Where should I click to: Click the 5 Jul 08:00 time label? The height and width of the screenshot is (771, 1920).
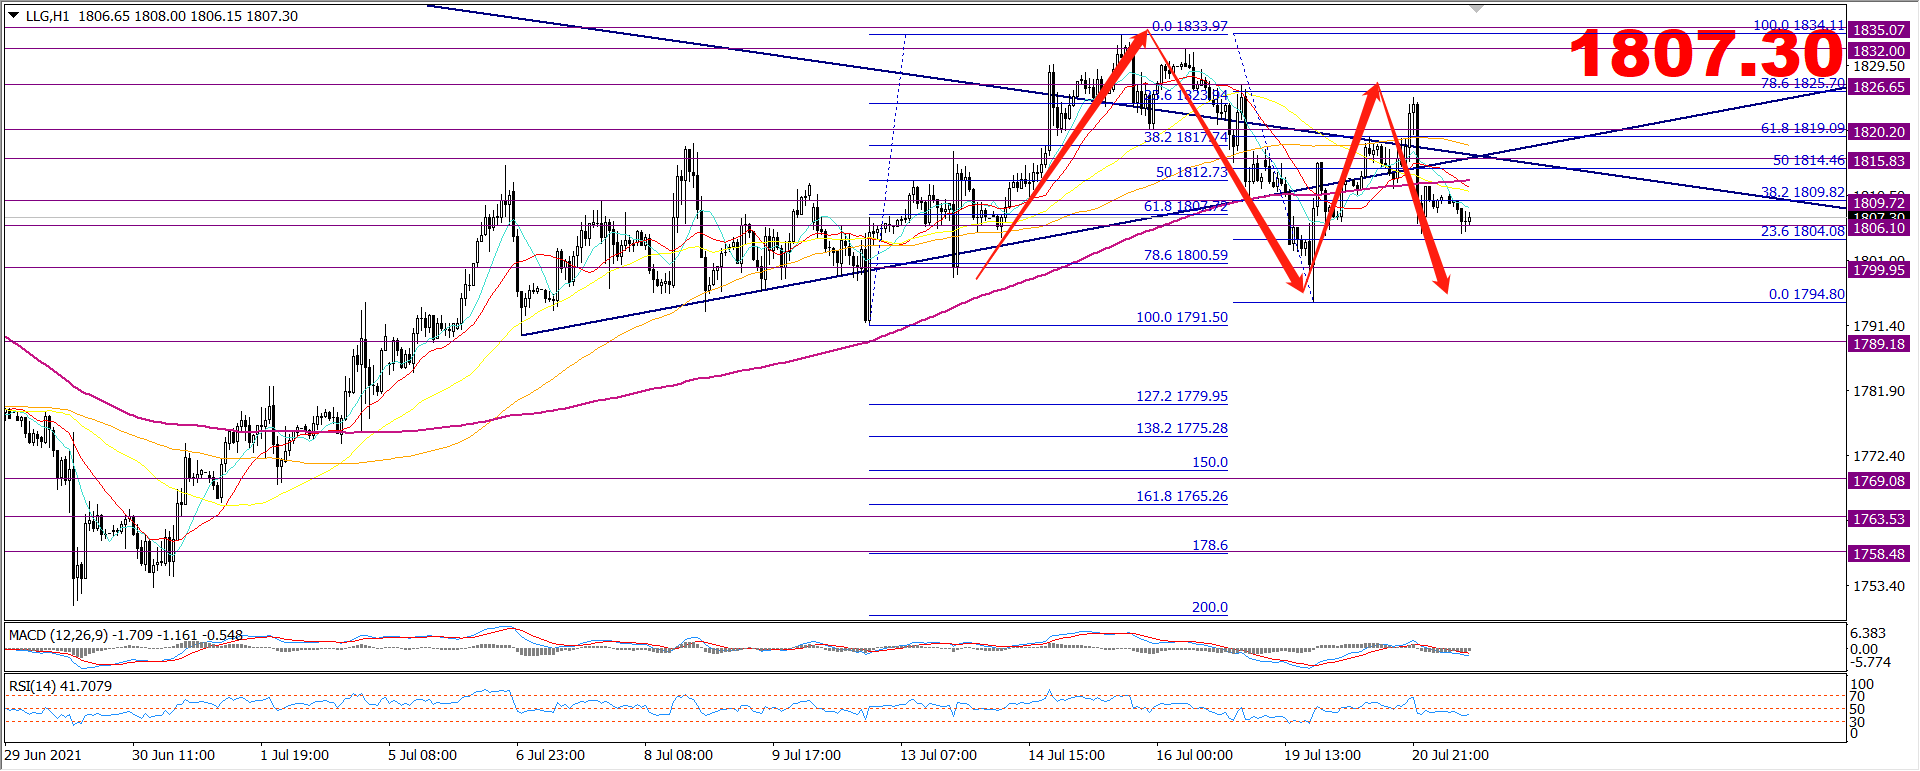coord(423,755)
